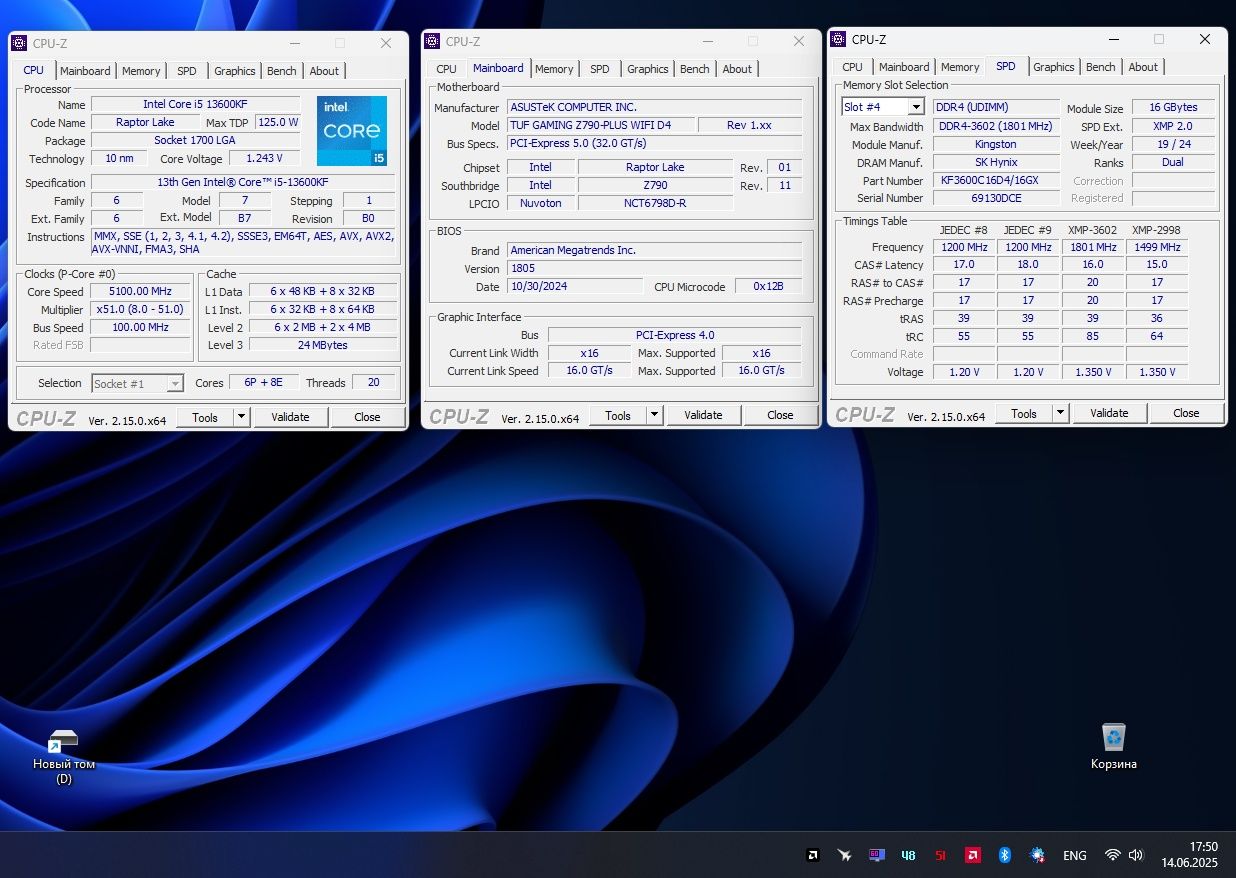
Task: Select the multiplier value x51.0 (8.0 - 51.0)
Action: click(x=141, y=310)
